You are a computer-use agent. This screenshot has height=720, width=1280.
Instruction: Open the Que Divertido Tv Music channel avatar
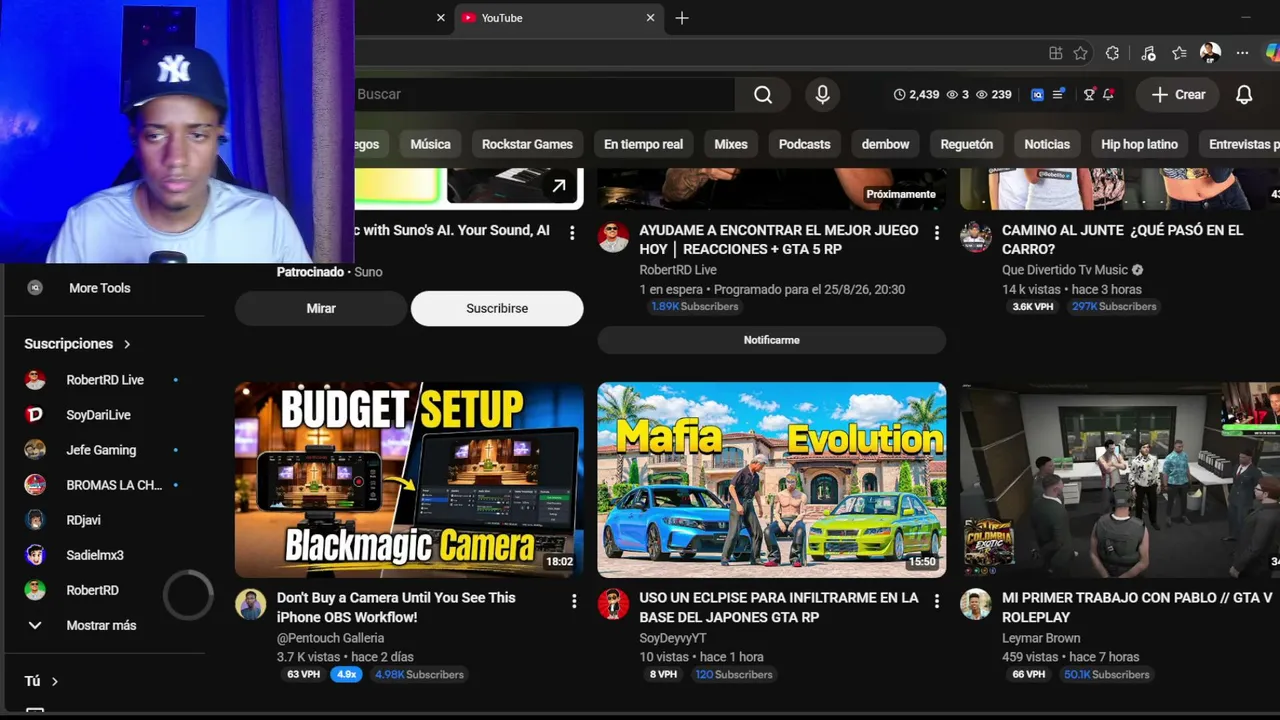pos(976,237)
